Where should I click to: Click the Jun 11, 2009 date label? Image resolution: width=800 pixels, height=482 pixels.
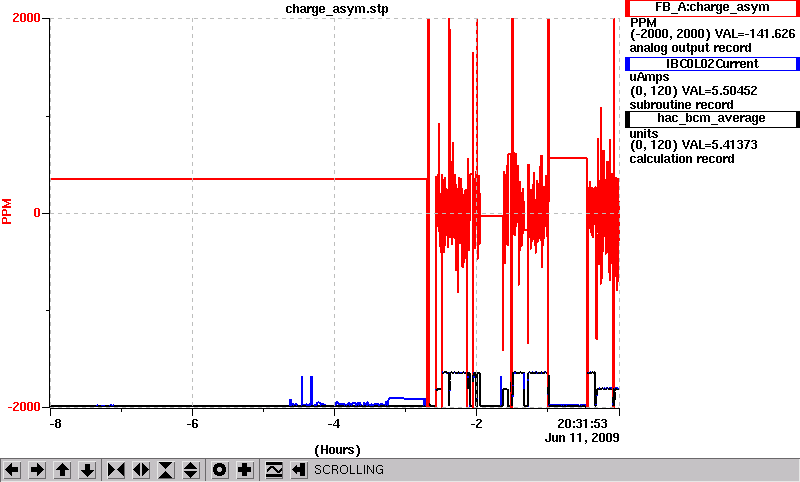pyautogui.click(x=582, y=438)
